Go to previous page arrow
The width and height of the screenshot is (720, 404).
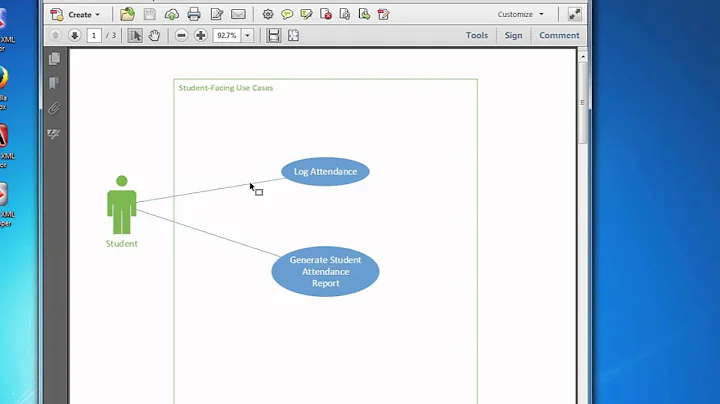(x=55, y=35)
